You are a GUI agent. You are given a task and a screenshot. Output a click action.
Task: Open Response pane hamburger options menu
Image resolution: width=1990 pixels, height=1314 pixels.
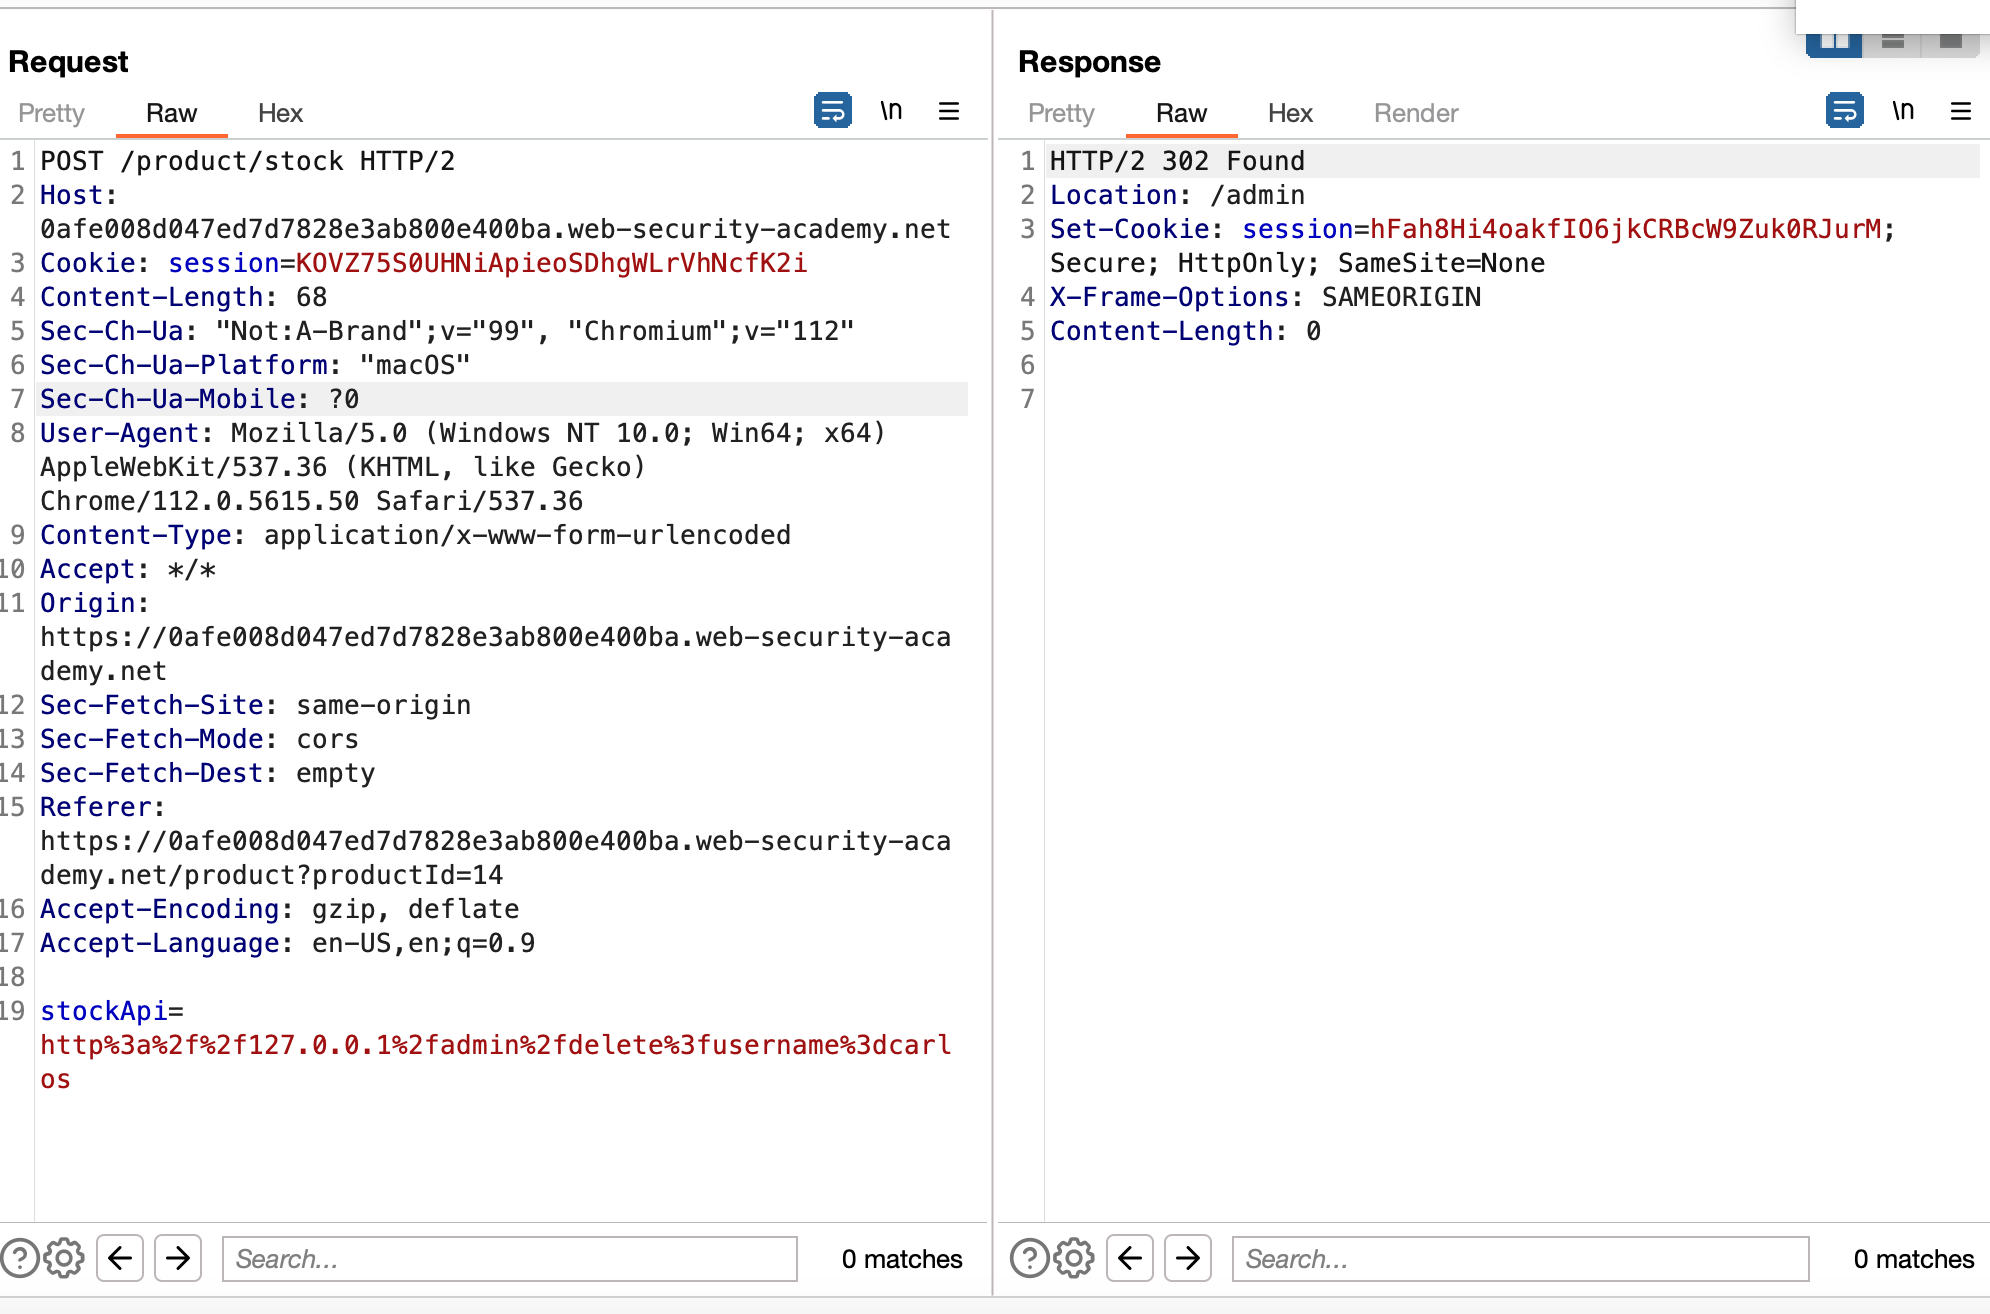pos(1961,110)
